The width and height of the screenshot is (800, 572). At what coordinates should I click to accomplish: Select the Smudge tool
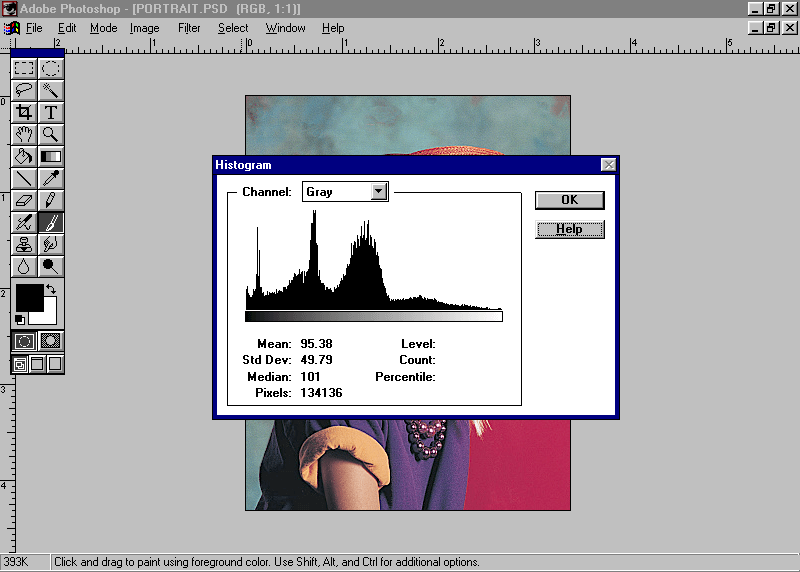[51, 244]
